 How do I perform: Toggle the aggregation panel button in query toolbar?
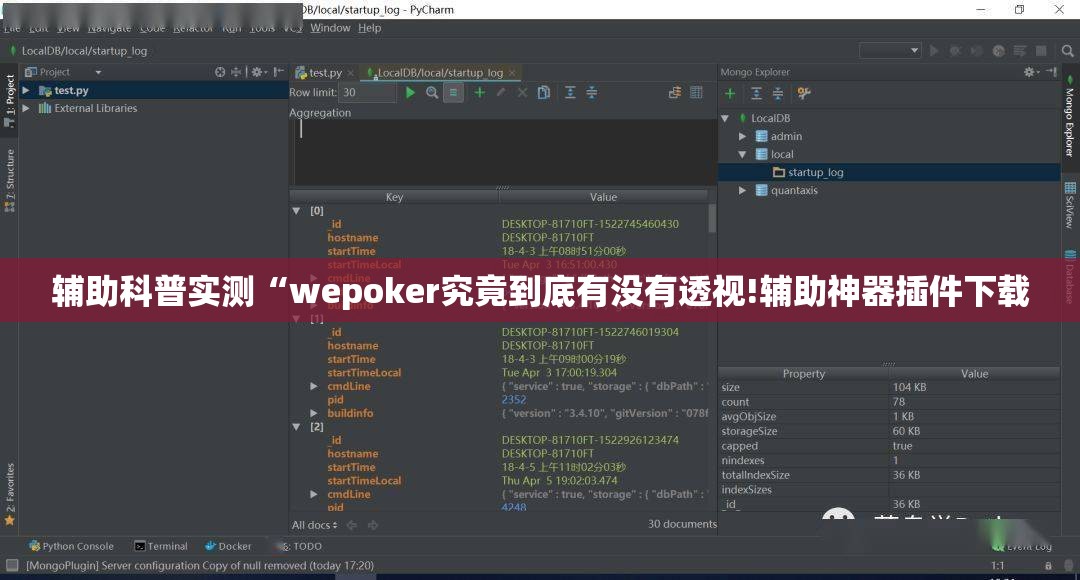tap(453, 92)
